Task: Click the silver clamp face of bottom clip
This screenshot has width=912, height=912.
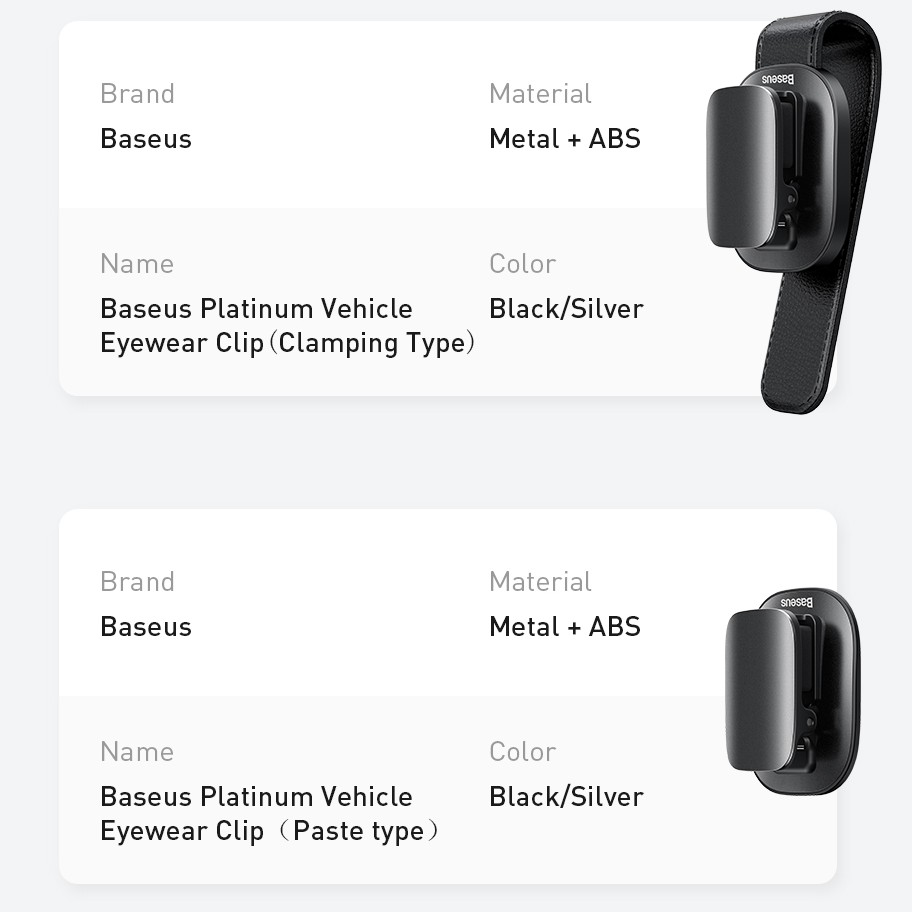Action: 760,690
